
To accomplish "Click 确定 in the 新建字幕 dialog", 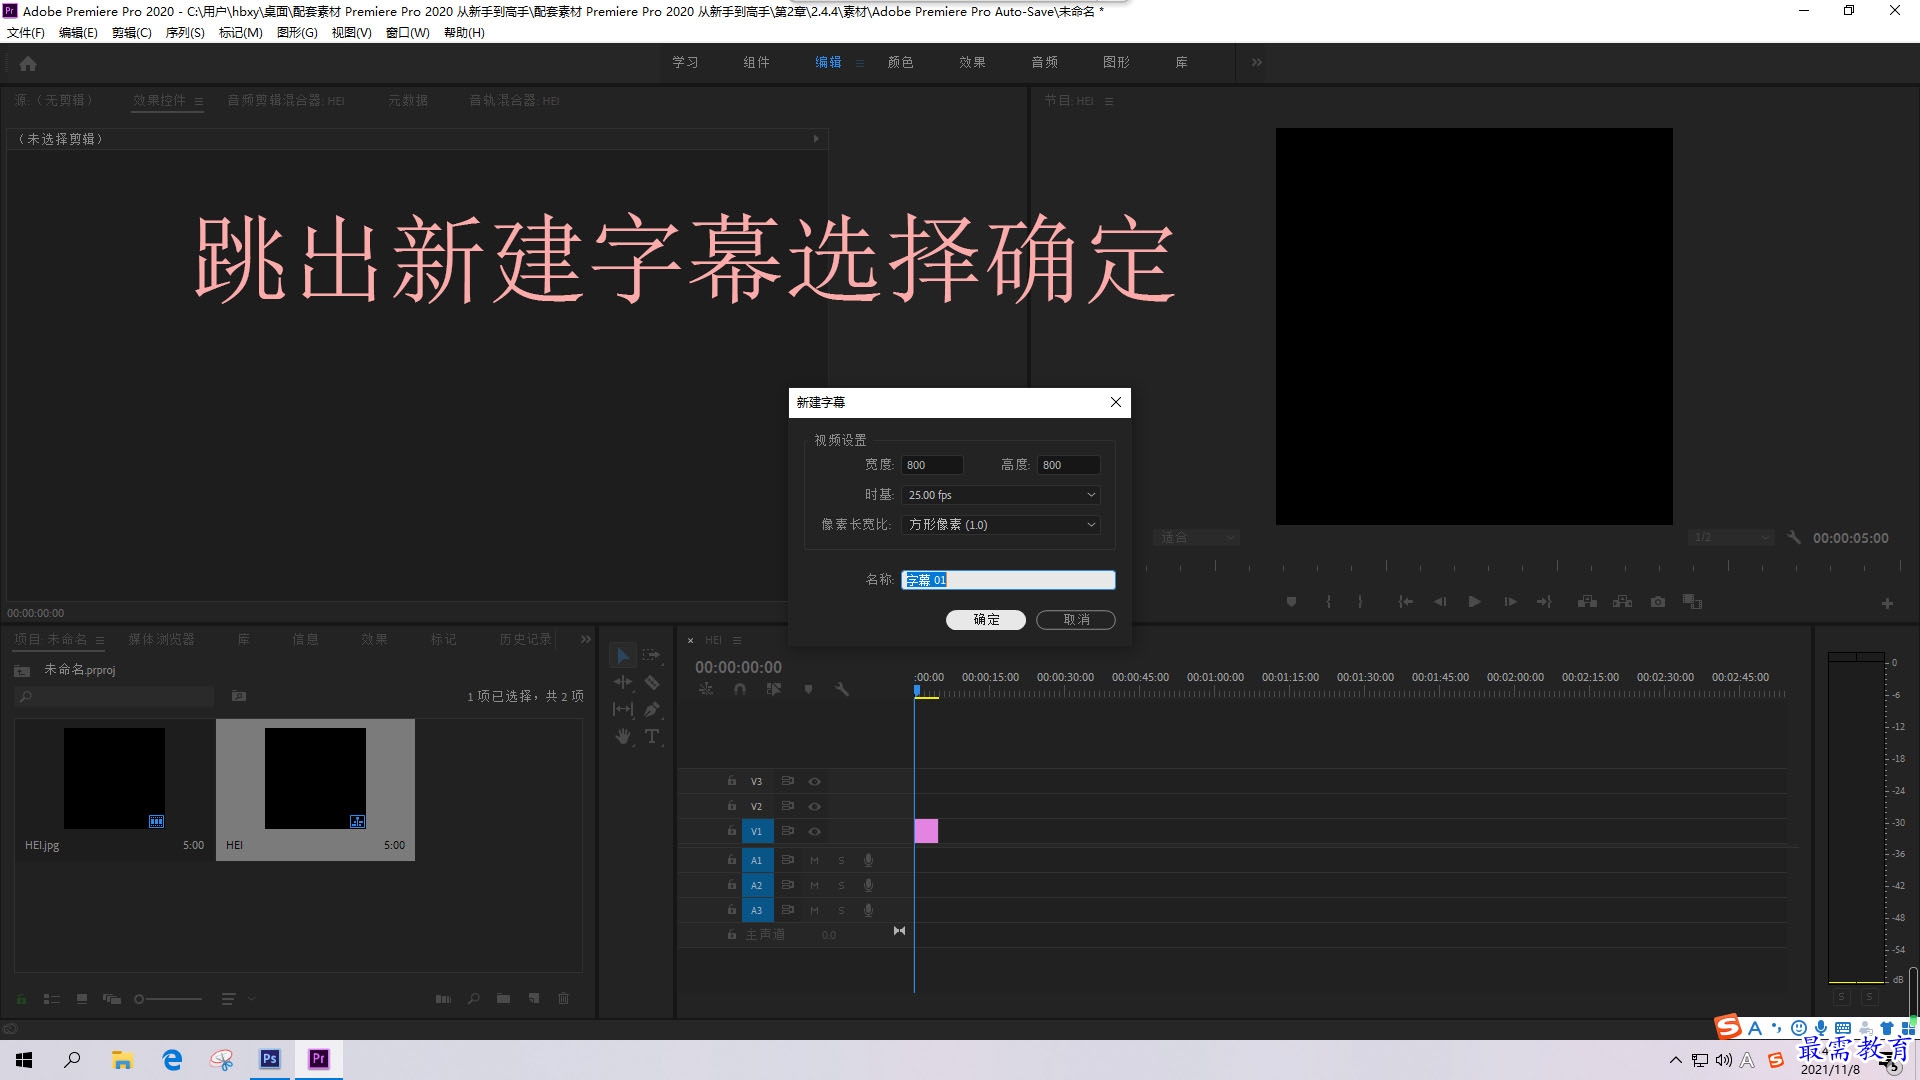I will click(986, 620).
